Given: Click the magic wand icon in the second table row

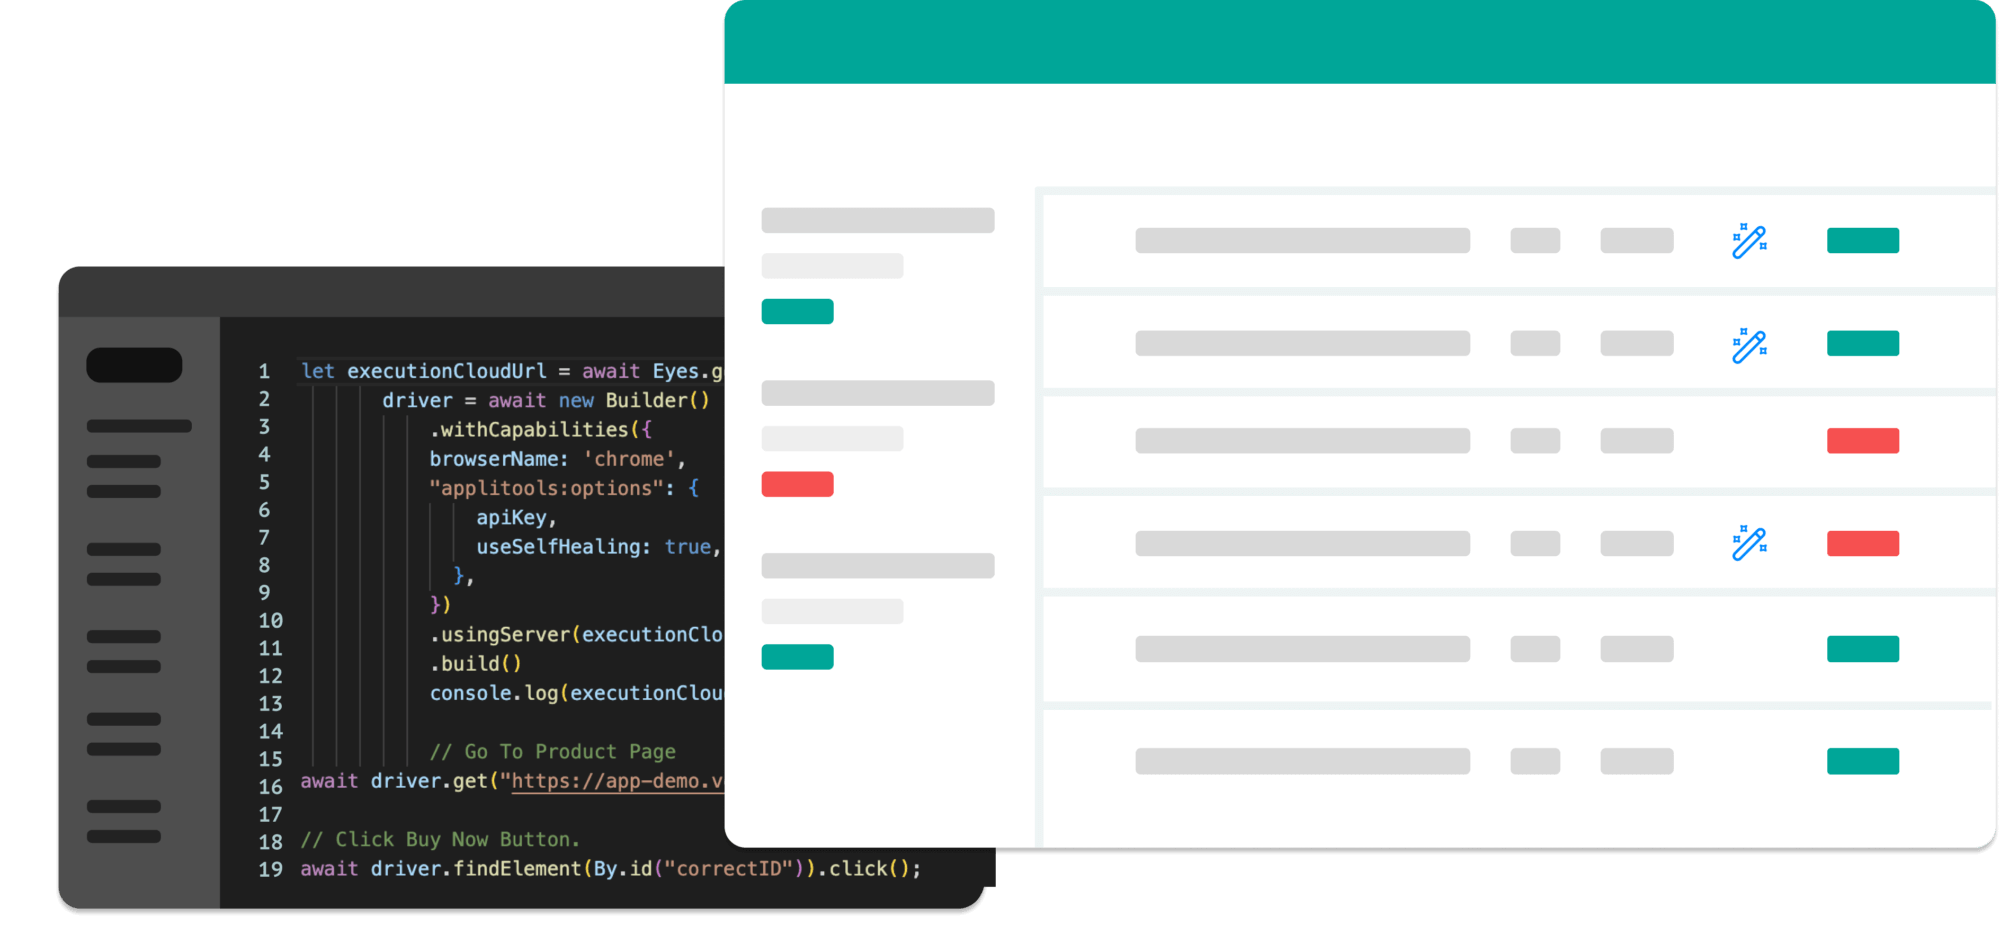Looking at the screenshot, I should 1749,345.
